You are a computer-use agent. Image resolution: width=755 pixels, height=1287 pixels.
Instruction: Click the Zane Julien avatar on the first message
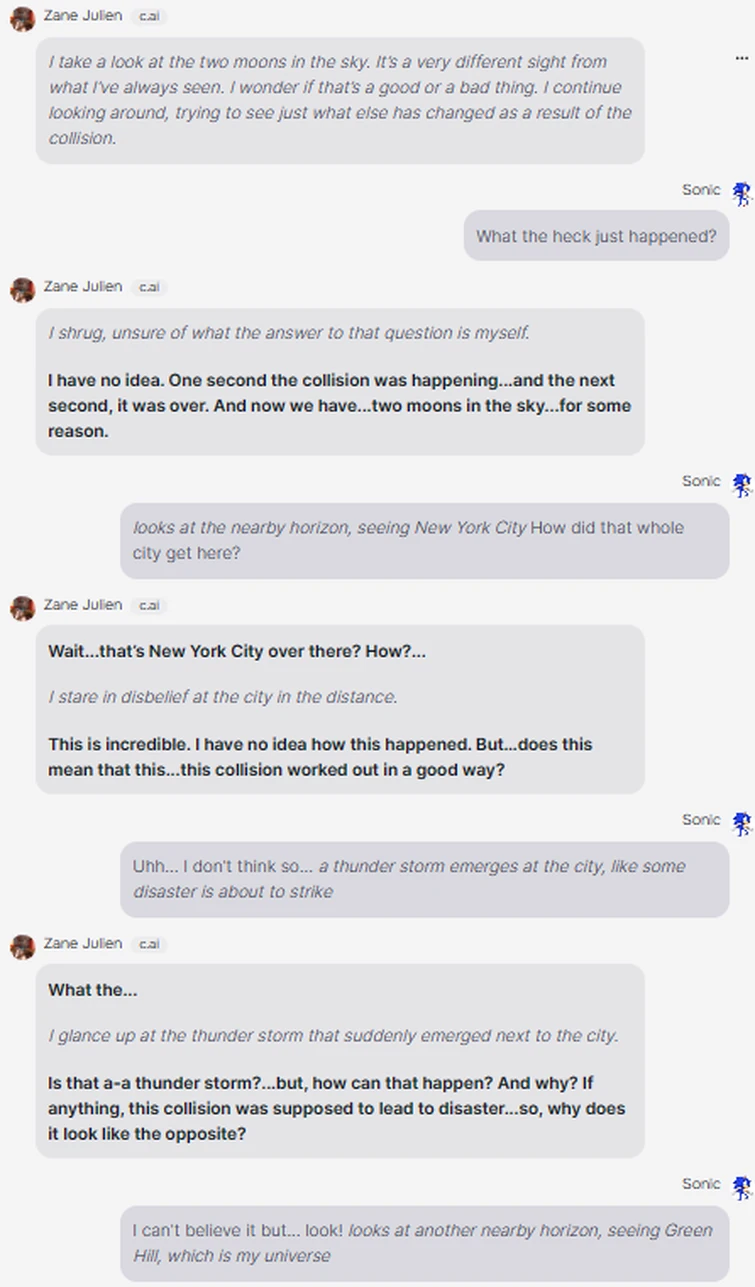tap(21, 15)
